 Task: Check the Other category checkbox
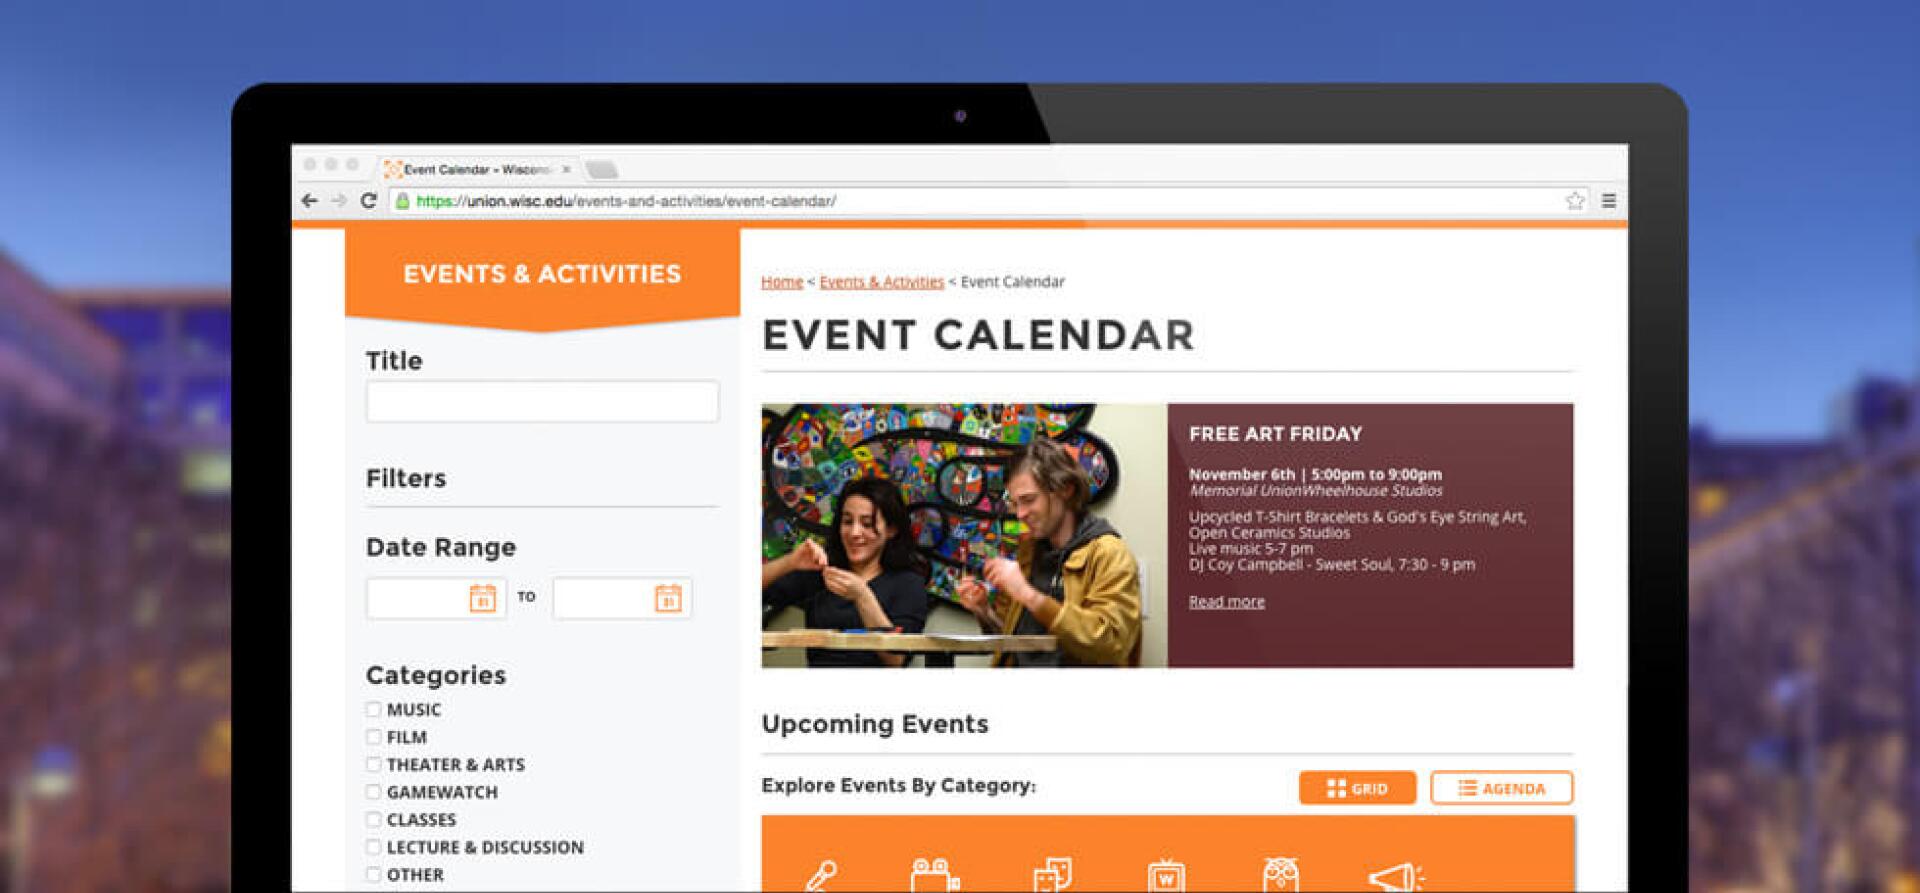(x=373, y=875)
